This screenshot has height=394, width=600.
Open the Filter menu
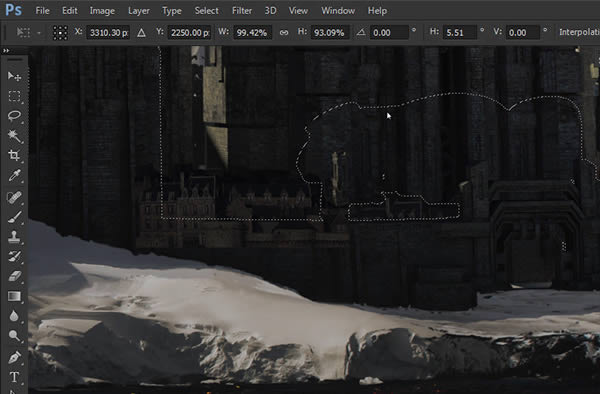pos(242,11)
